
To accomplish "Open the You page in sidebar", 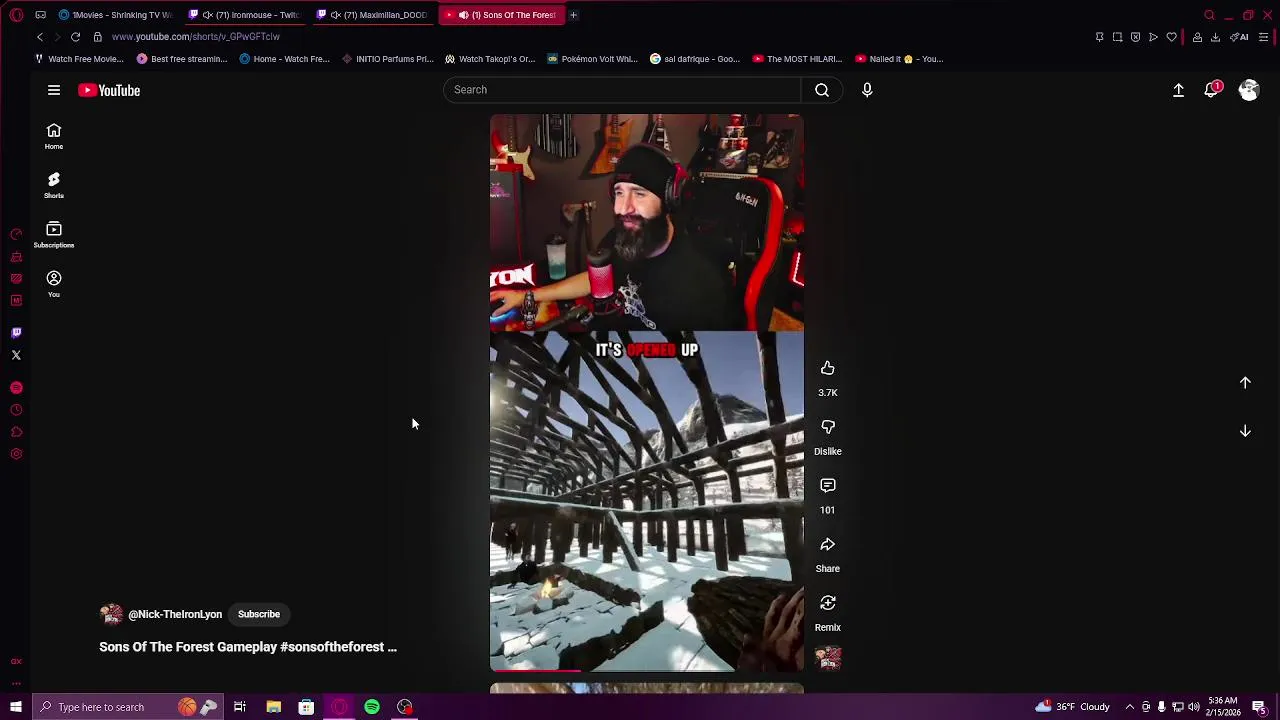I will [x=54, y=284].
